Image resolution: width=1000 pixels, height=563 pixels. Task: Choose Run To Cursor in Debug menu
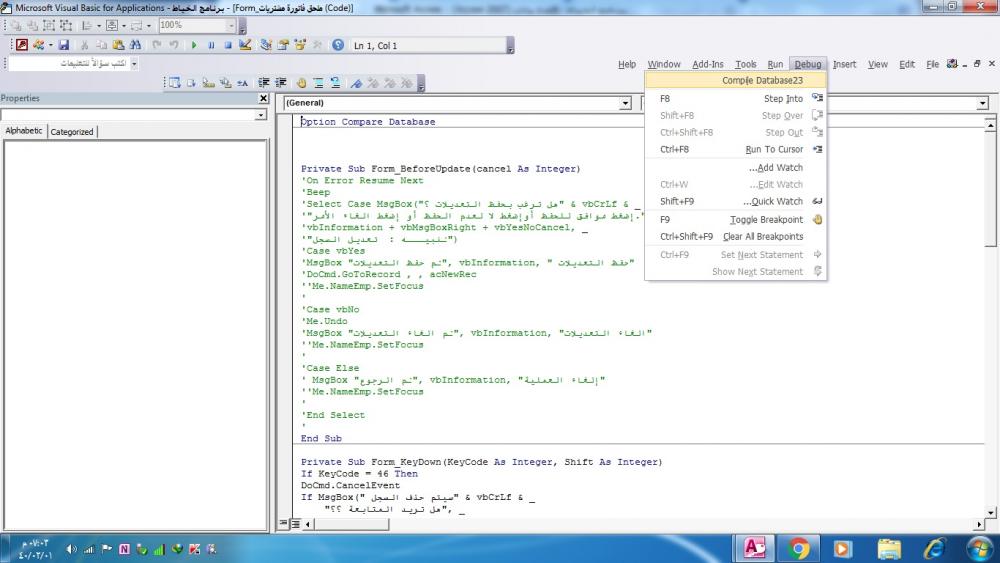pyautogui.click(x=736, y=149)
